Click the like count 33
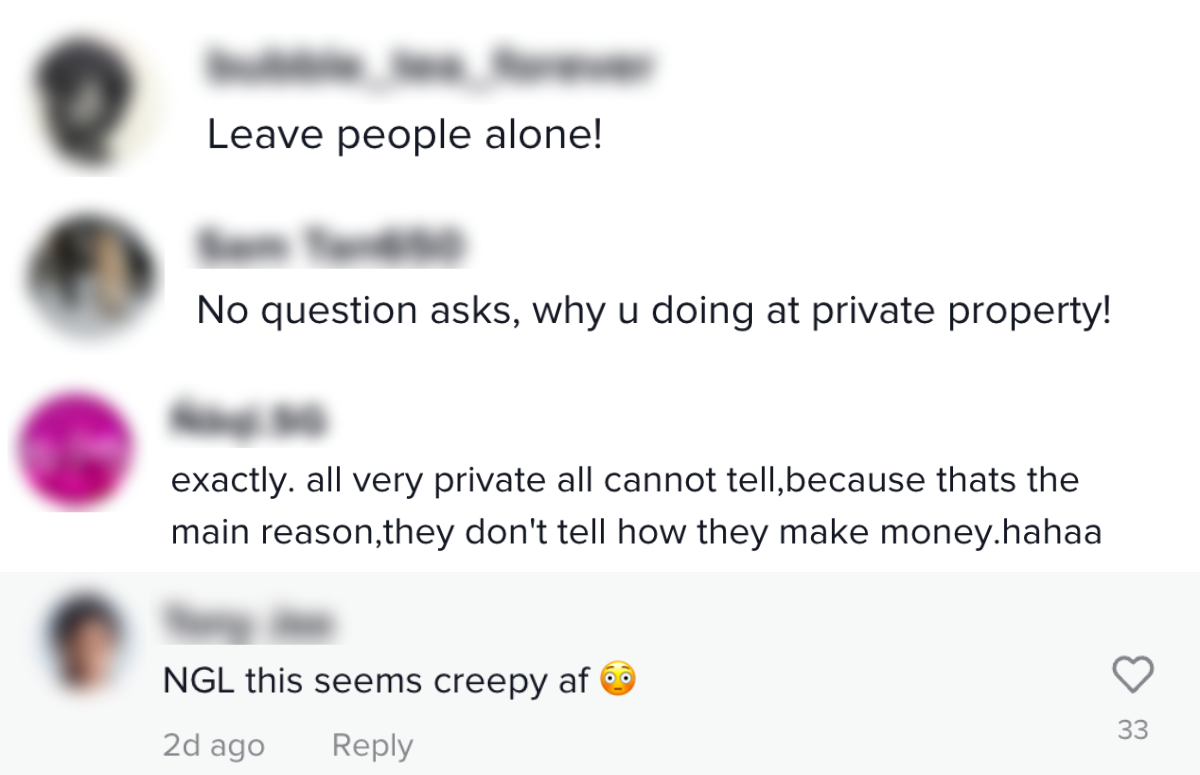 (1132, 730)
